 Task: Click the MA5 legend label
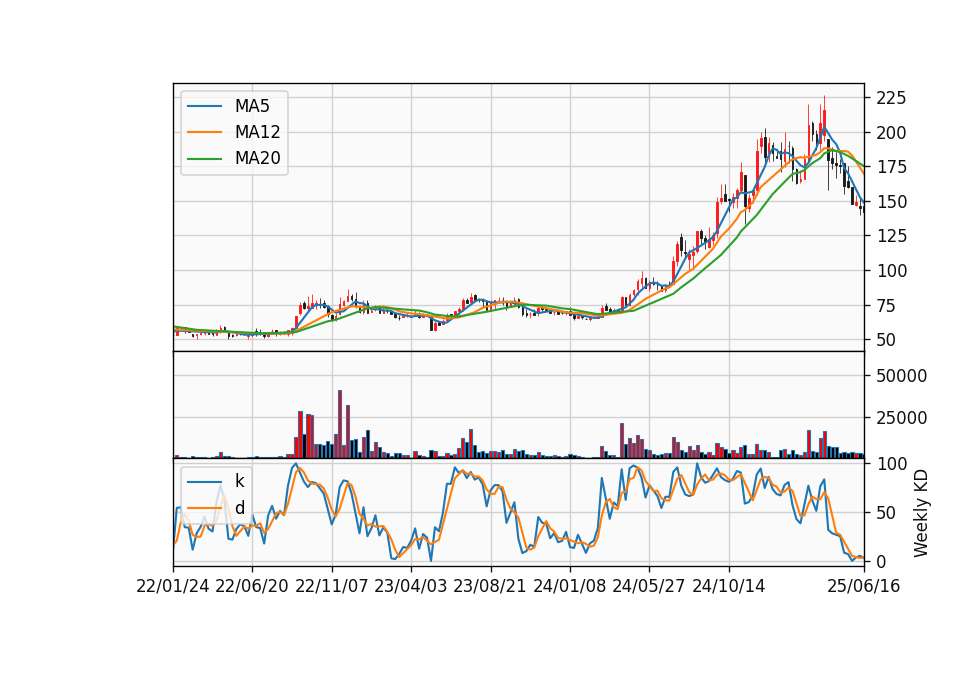252,106
